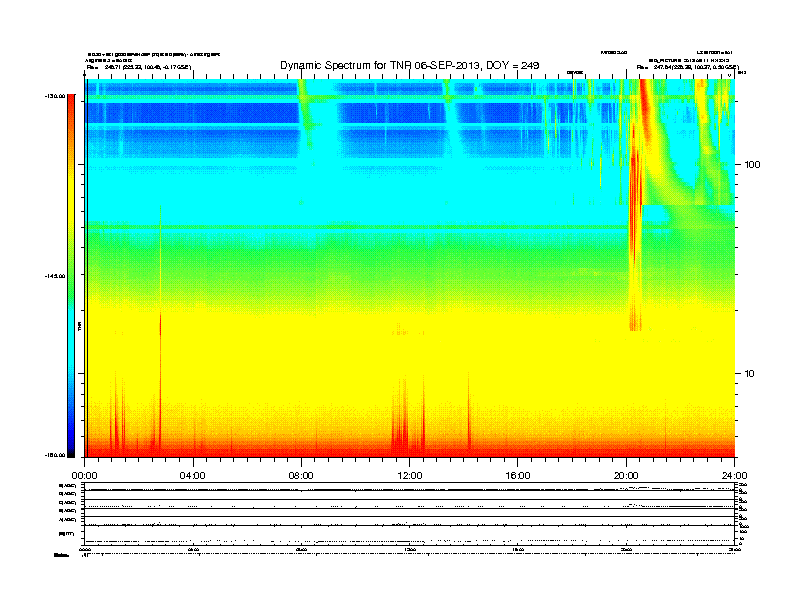This screenshot has height=612, width=792.
Task: Click the -130.00 color scale label
Action: click(x=55, y=95)
